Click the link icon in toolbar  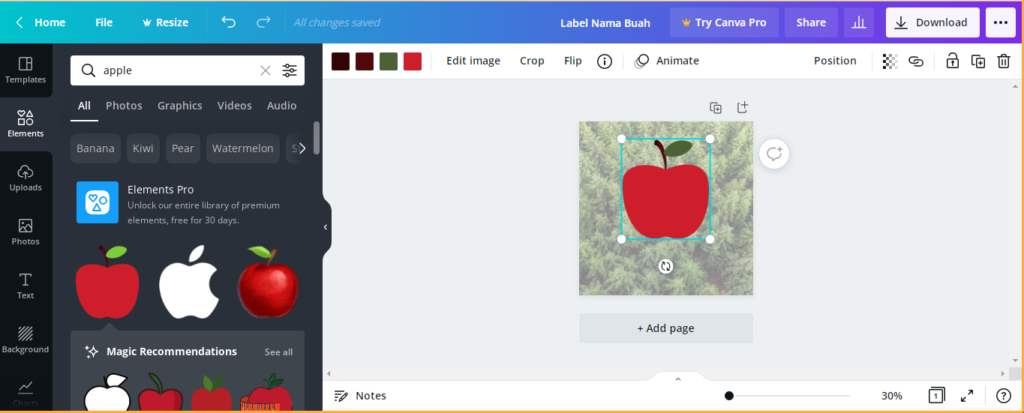click(x=916, y=61)
